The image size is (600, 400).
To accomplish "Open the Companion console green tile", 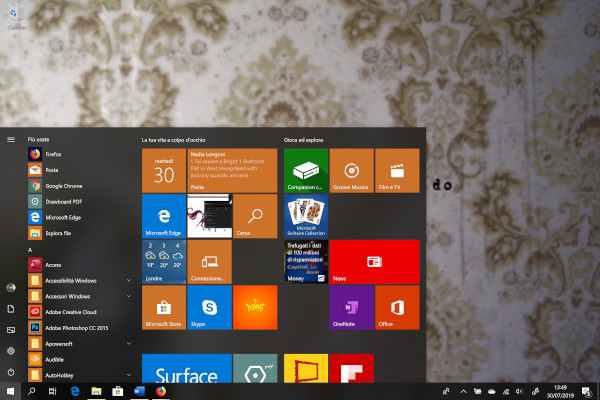I will tap(306, 170).
